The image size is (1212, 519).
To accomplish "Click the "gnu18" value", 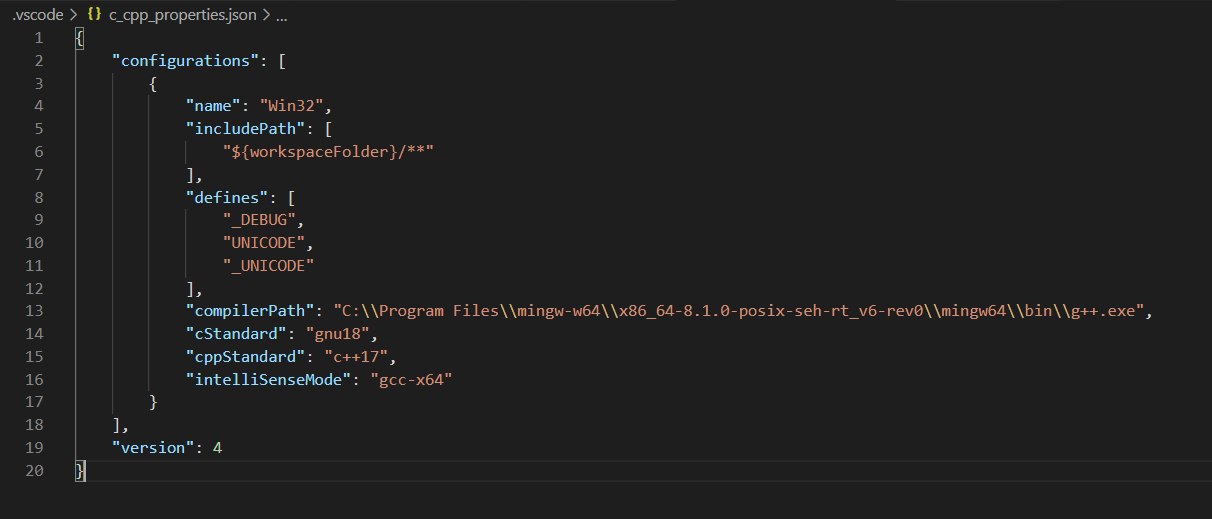I will pyautogui.click(x=338, y=335).
